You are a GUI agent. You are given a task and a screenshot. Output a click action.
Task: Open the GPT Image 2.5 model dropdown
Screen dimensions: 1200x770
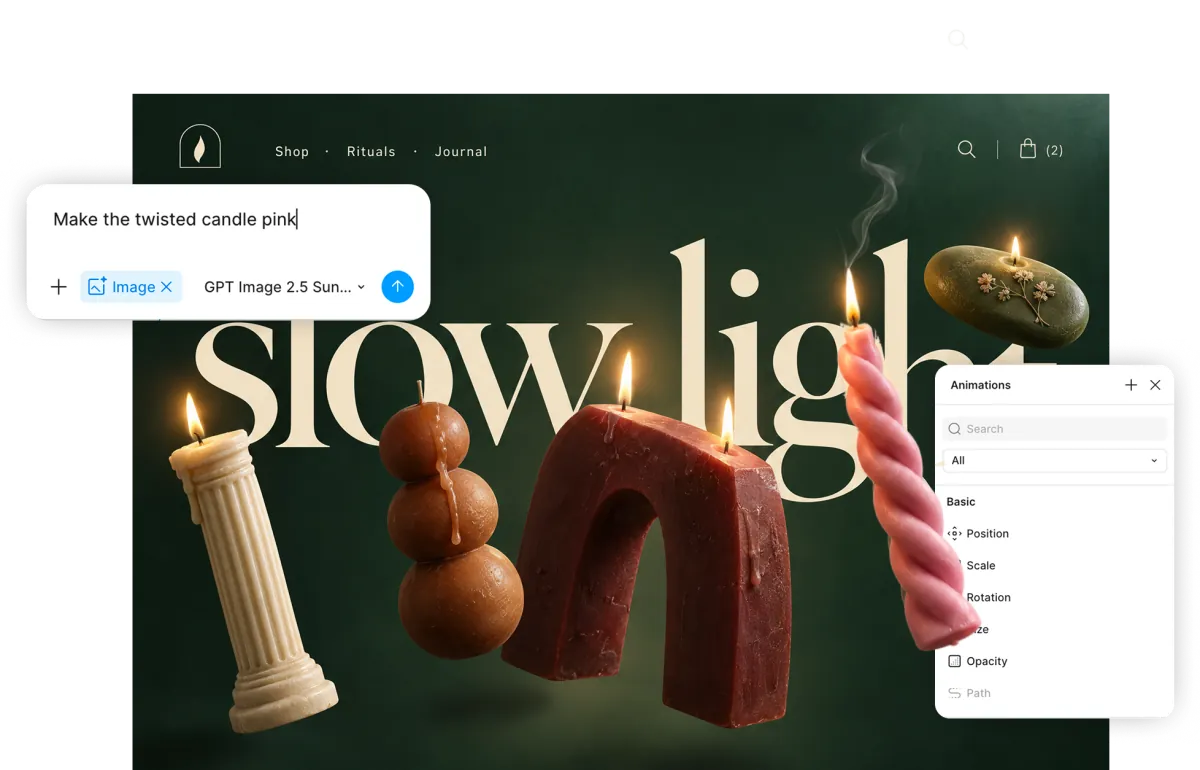coord(285,287)
